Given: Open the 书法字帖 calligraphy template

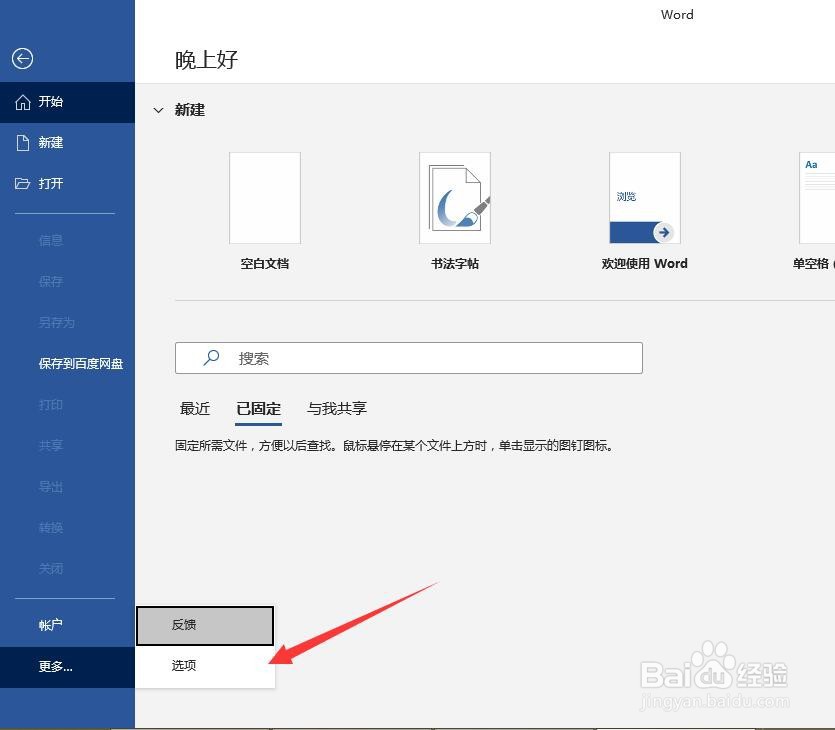Looking at the screenshot, I should pos(455,198).
